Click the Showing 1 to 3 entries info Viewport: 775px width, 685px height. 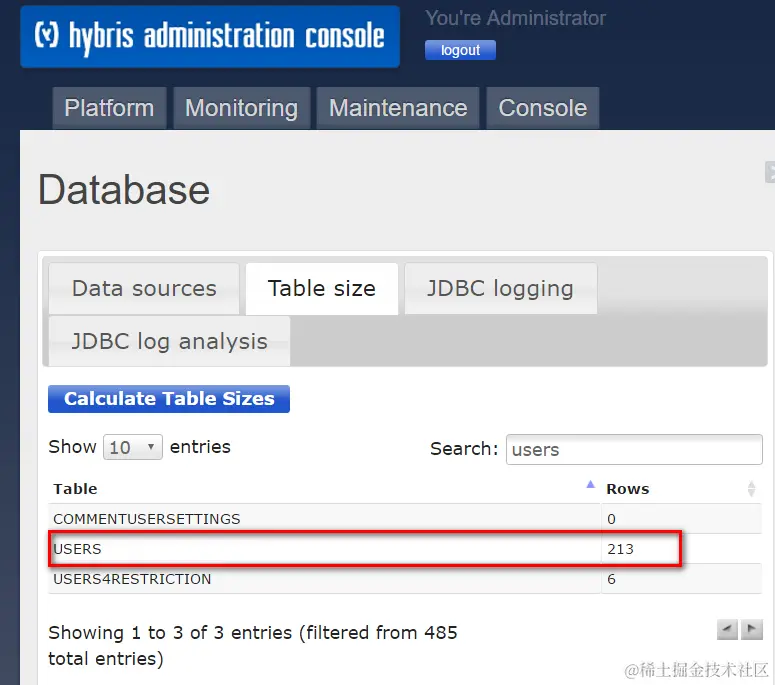click(253, 645)
